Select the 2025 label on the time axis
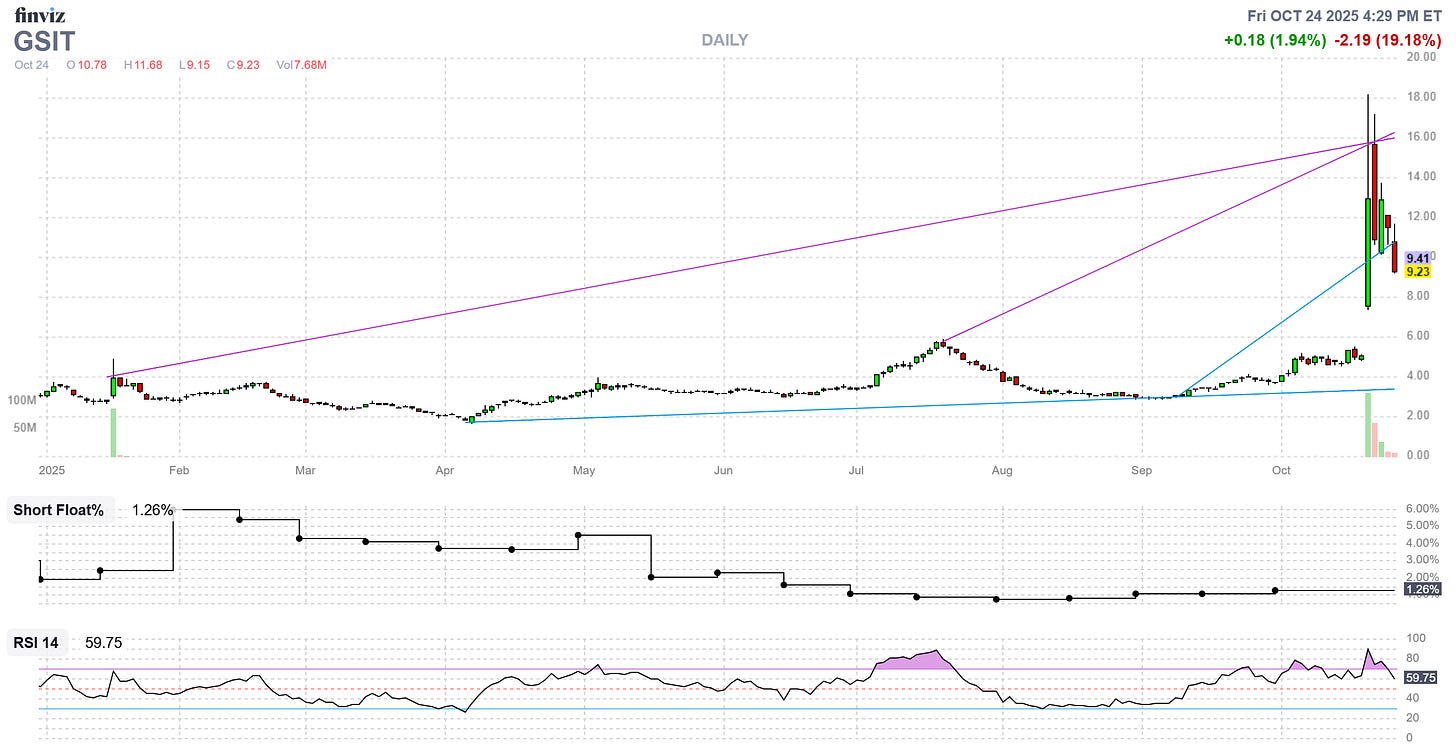This screenshot has width=1456, height=755. tap(51, 470)
